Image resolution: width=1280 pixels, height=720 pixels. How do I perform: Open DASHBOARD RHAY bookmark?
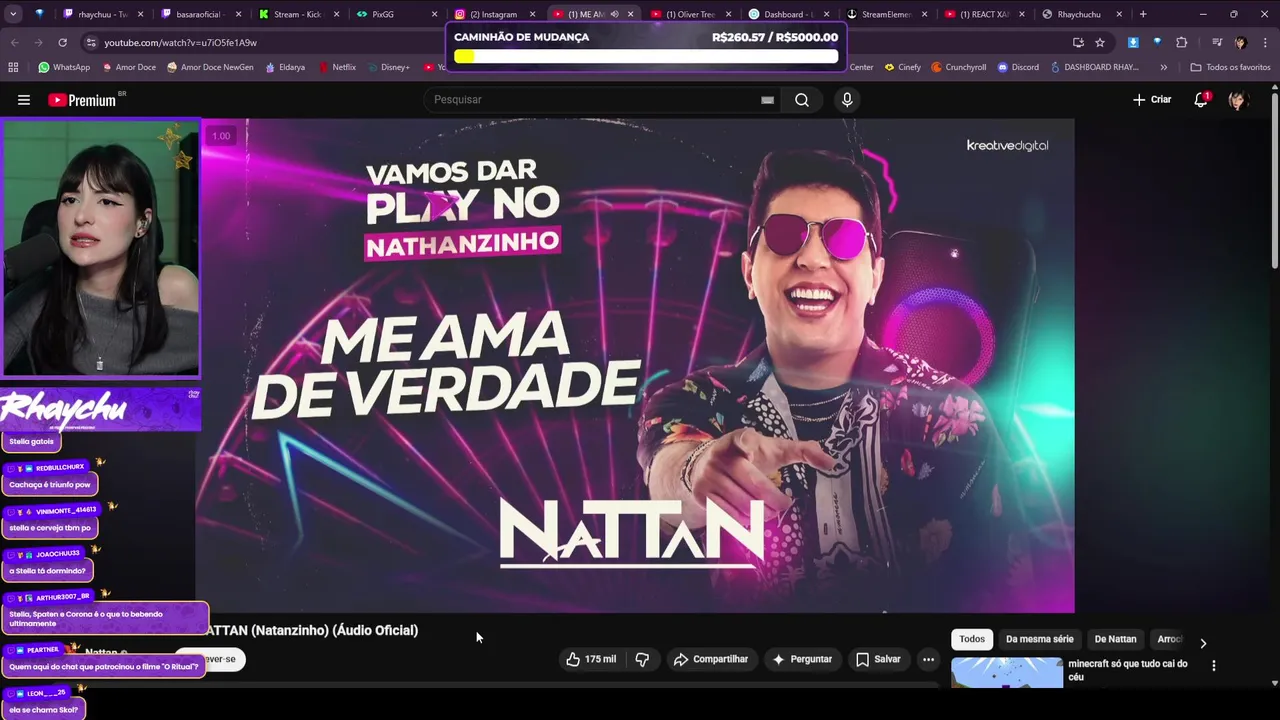tap(1094, 67)
